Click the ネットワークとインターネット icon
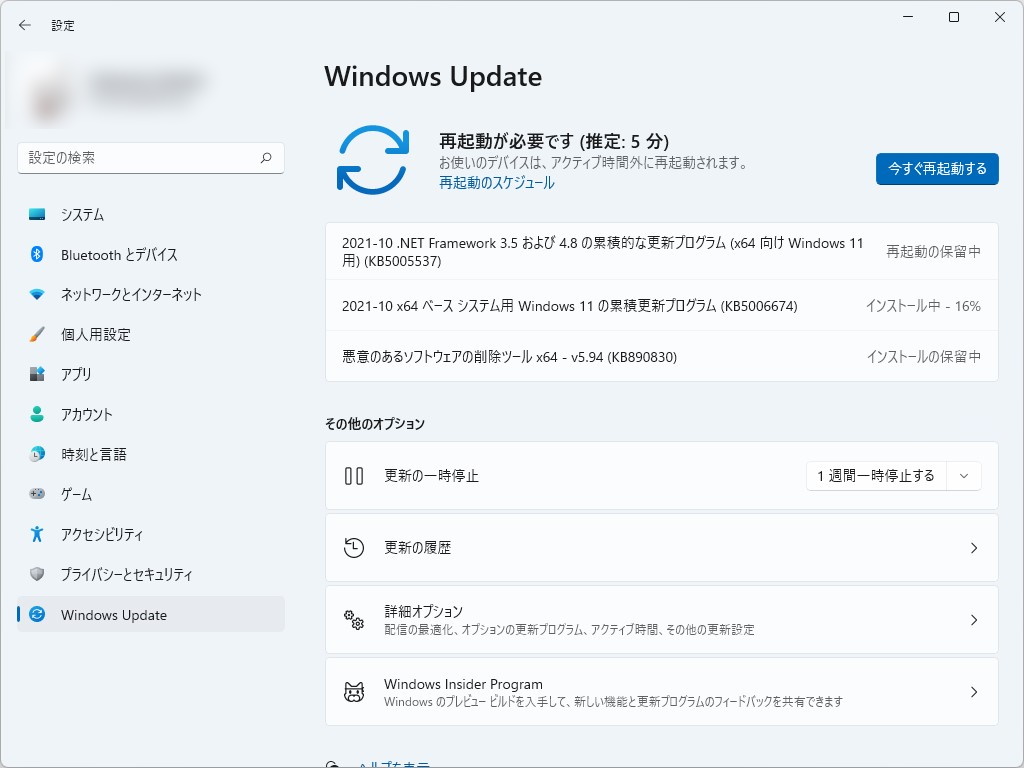 pos(35,294)
